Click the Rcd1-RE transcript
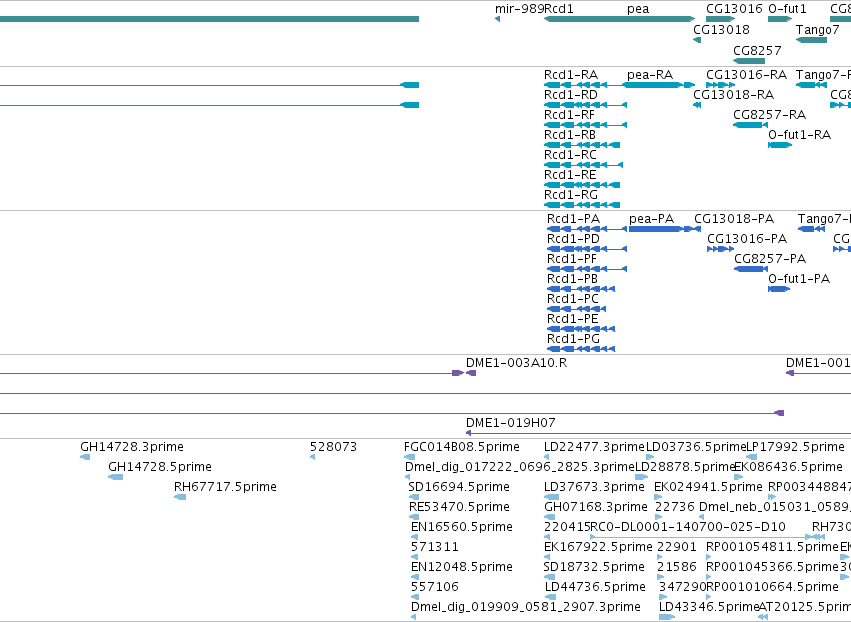 coord(582,185)
